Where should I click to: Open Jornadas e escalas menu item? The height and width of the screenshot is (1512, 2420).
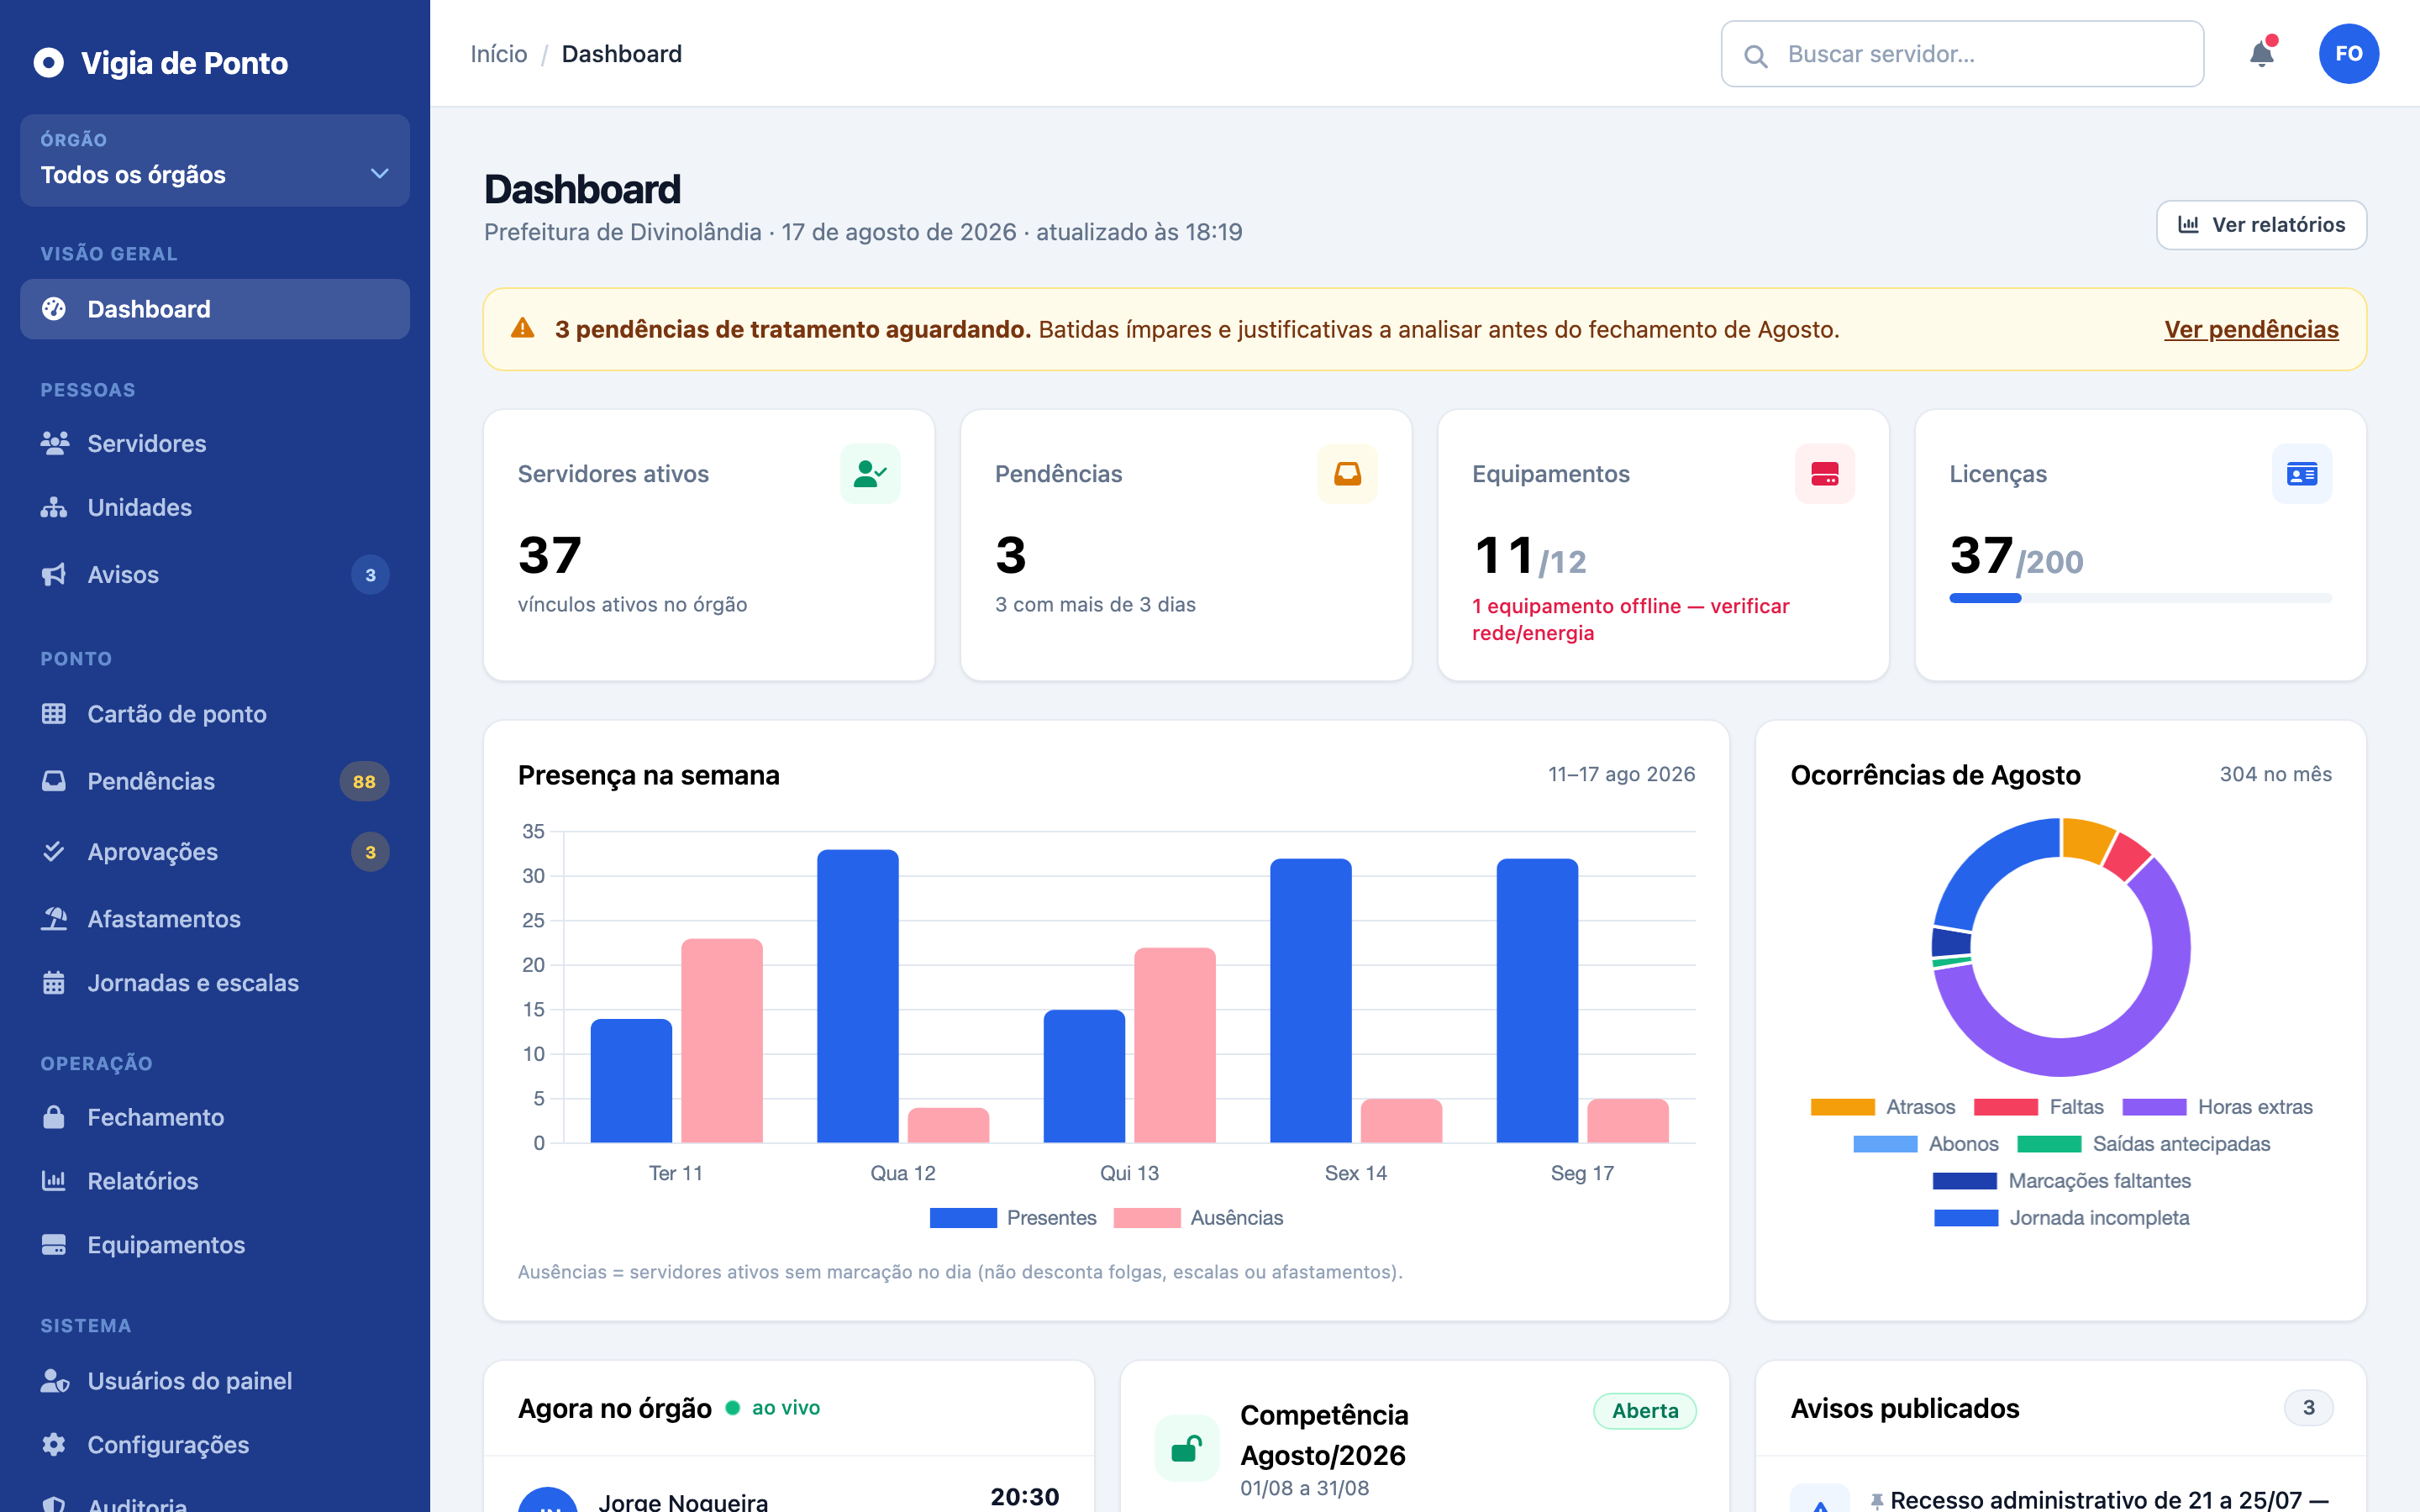(215, 982)
